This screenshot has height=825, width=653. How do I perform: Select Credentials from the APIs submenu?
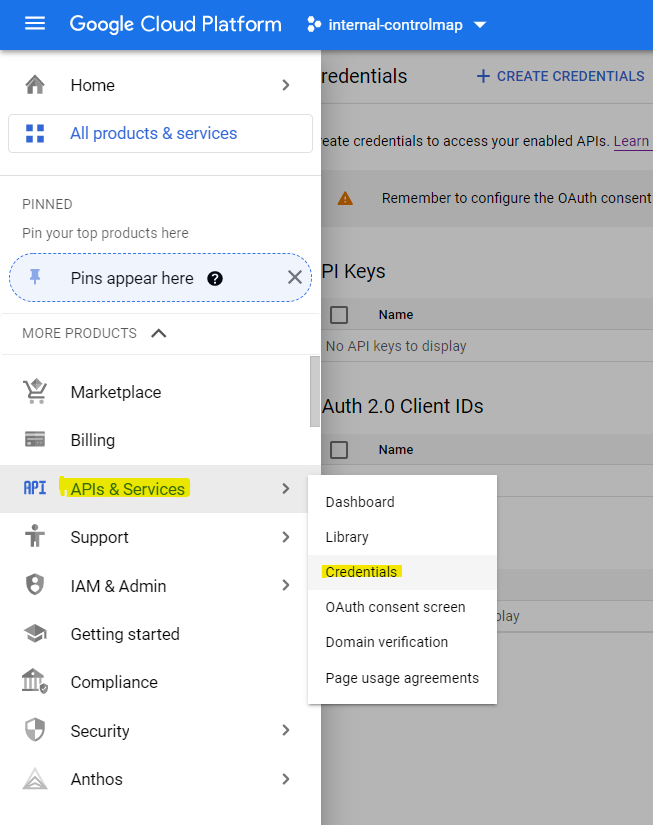(x=361, y=572)
